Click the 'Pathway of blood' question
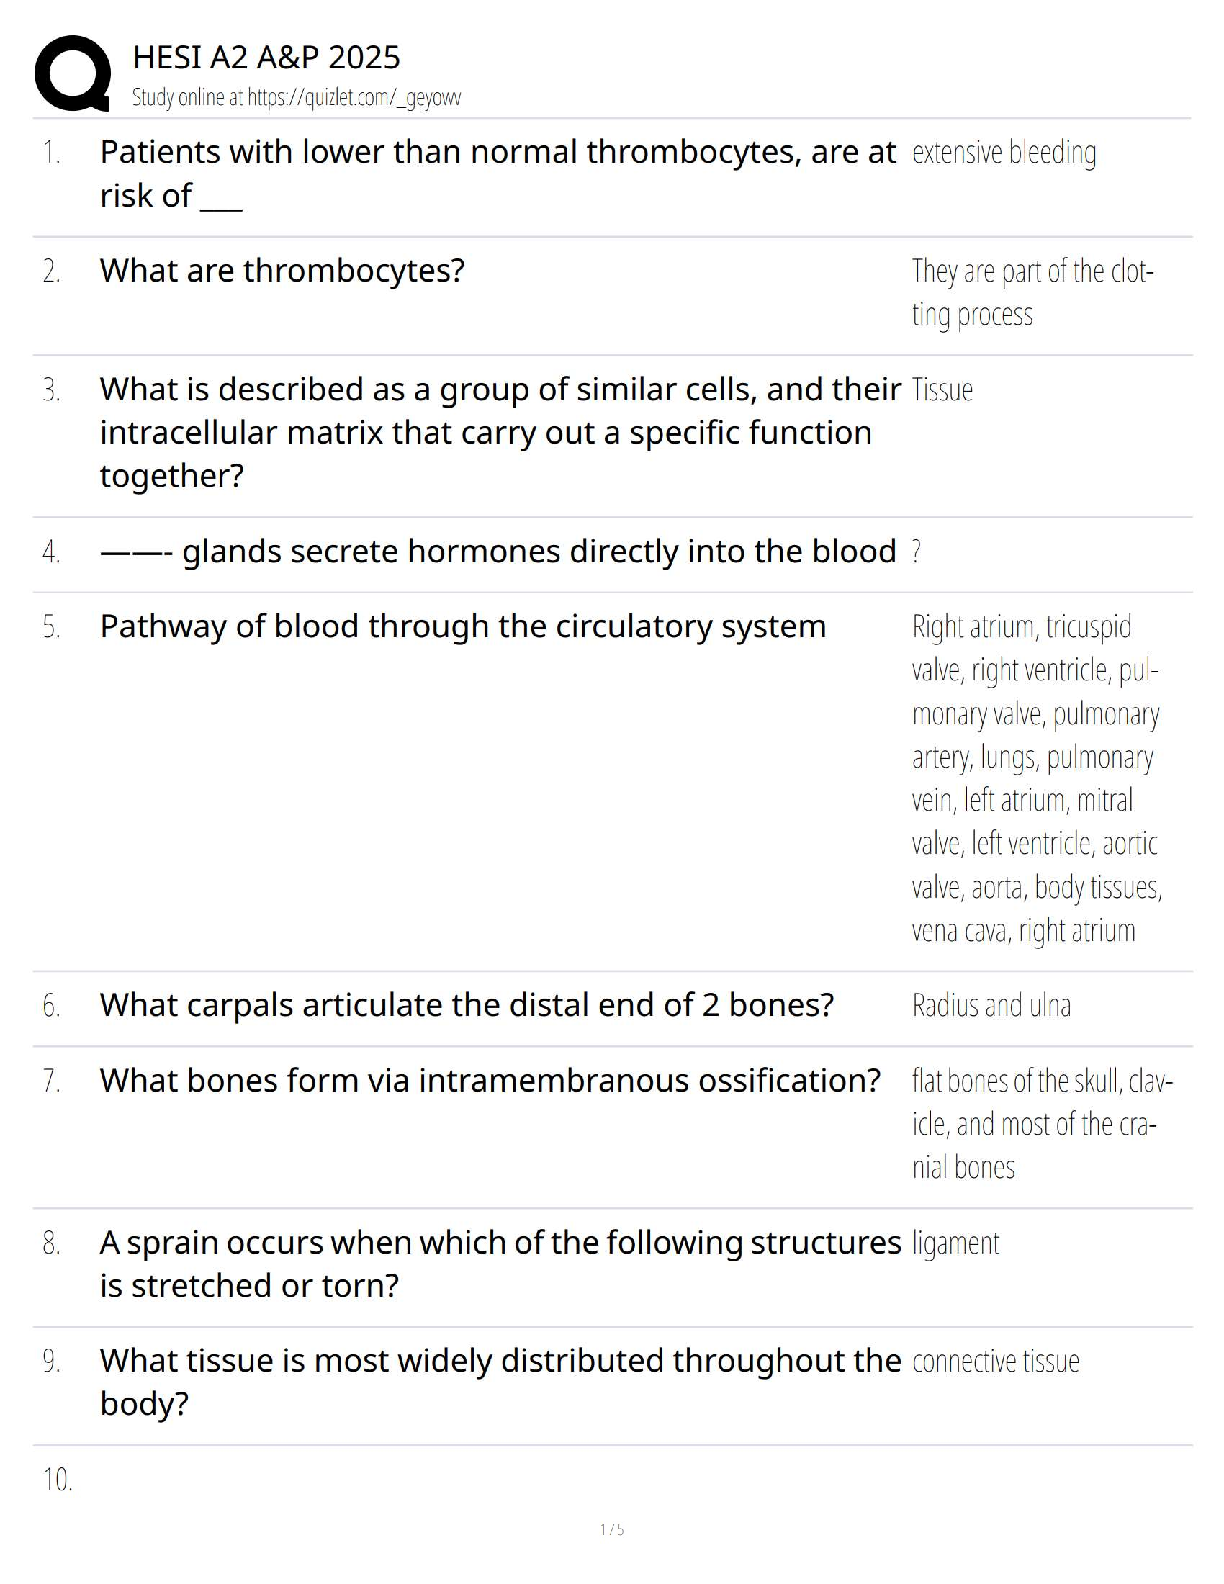Image resolution: width=1224 pixels, height=1584 pixels. tap(463, 626)
